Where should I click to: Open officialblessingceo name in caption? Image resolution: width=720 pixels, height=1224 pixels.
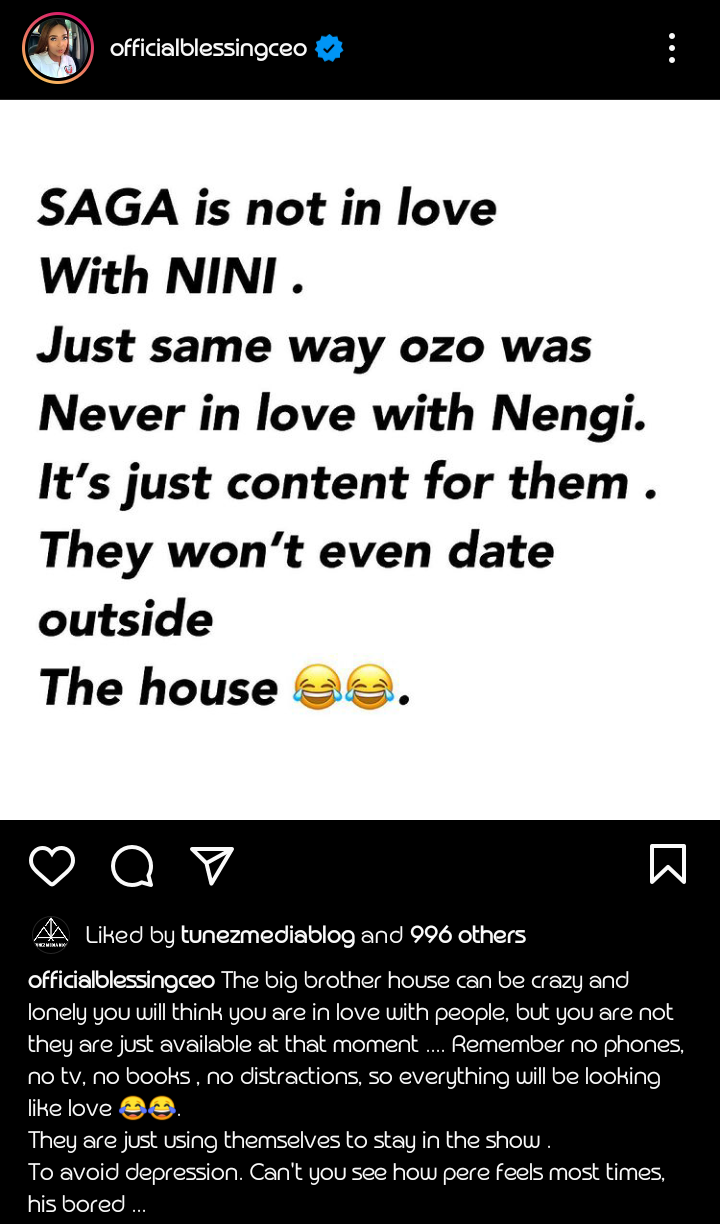[122, 980]
